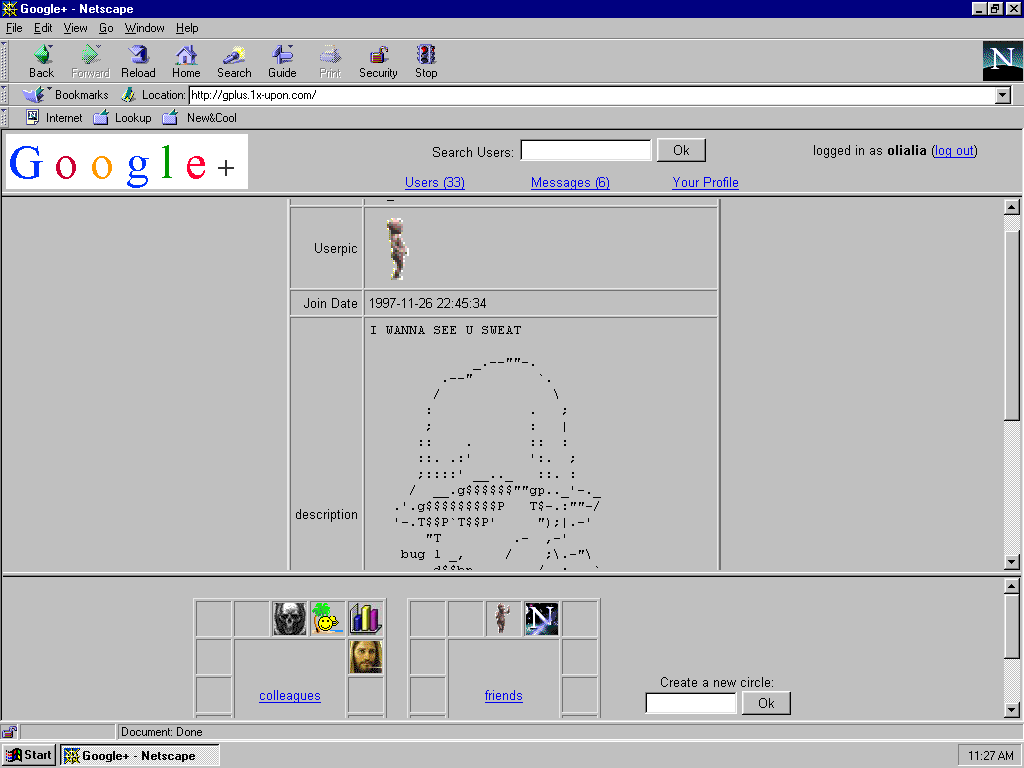Expand the Location URL dropdown arrow
Viewport: 1024px width, 768px height.
pyautogui.click(x=1003, y=95)
